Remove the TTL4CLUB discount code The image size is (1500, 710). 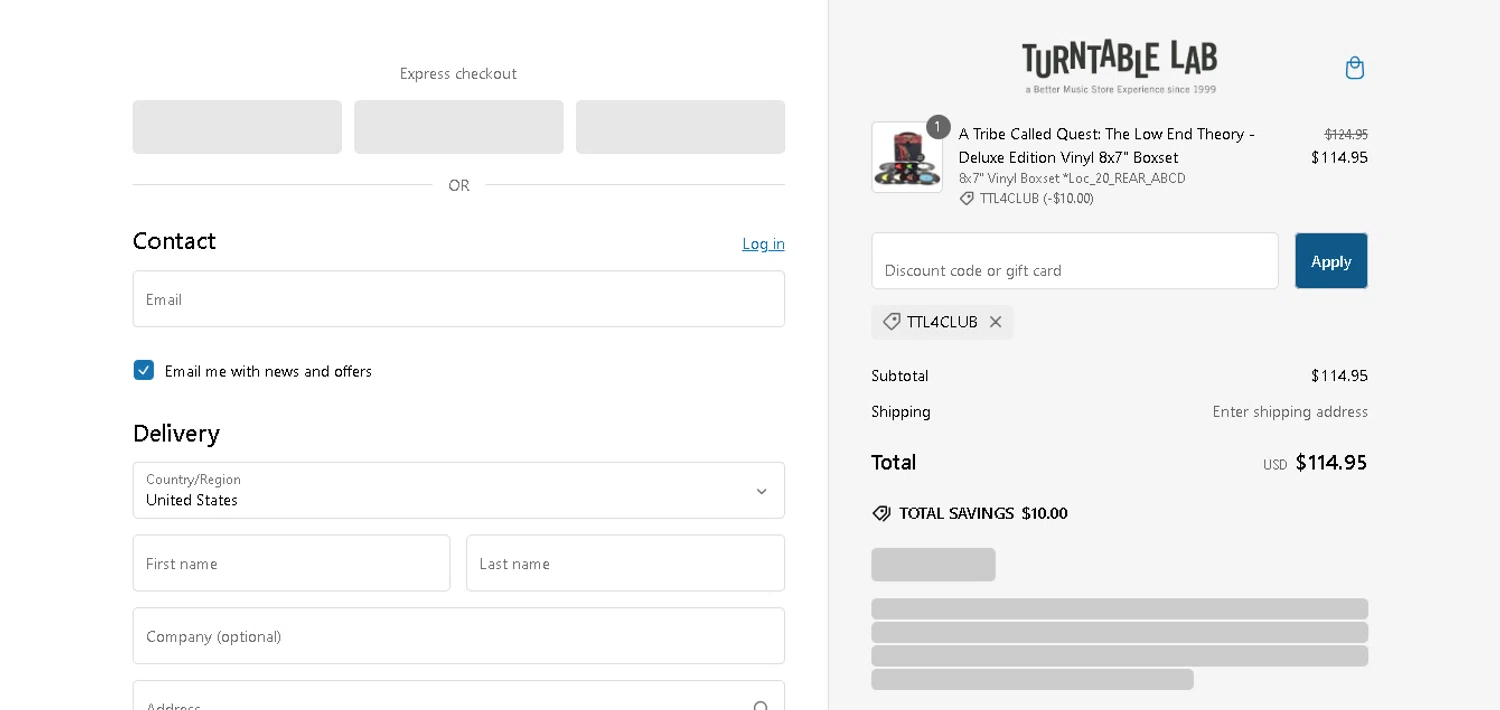pos(995,322)
